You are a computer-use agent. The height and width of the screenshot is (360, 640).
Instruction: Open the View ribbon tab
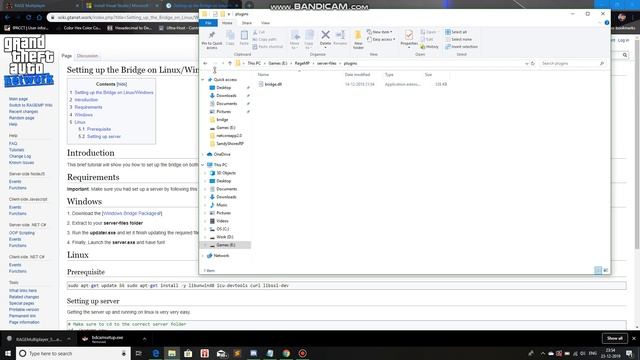point(265,23)
